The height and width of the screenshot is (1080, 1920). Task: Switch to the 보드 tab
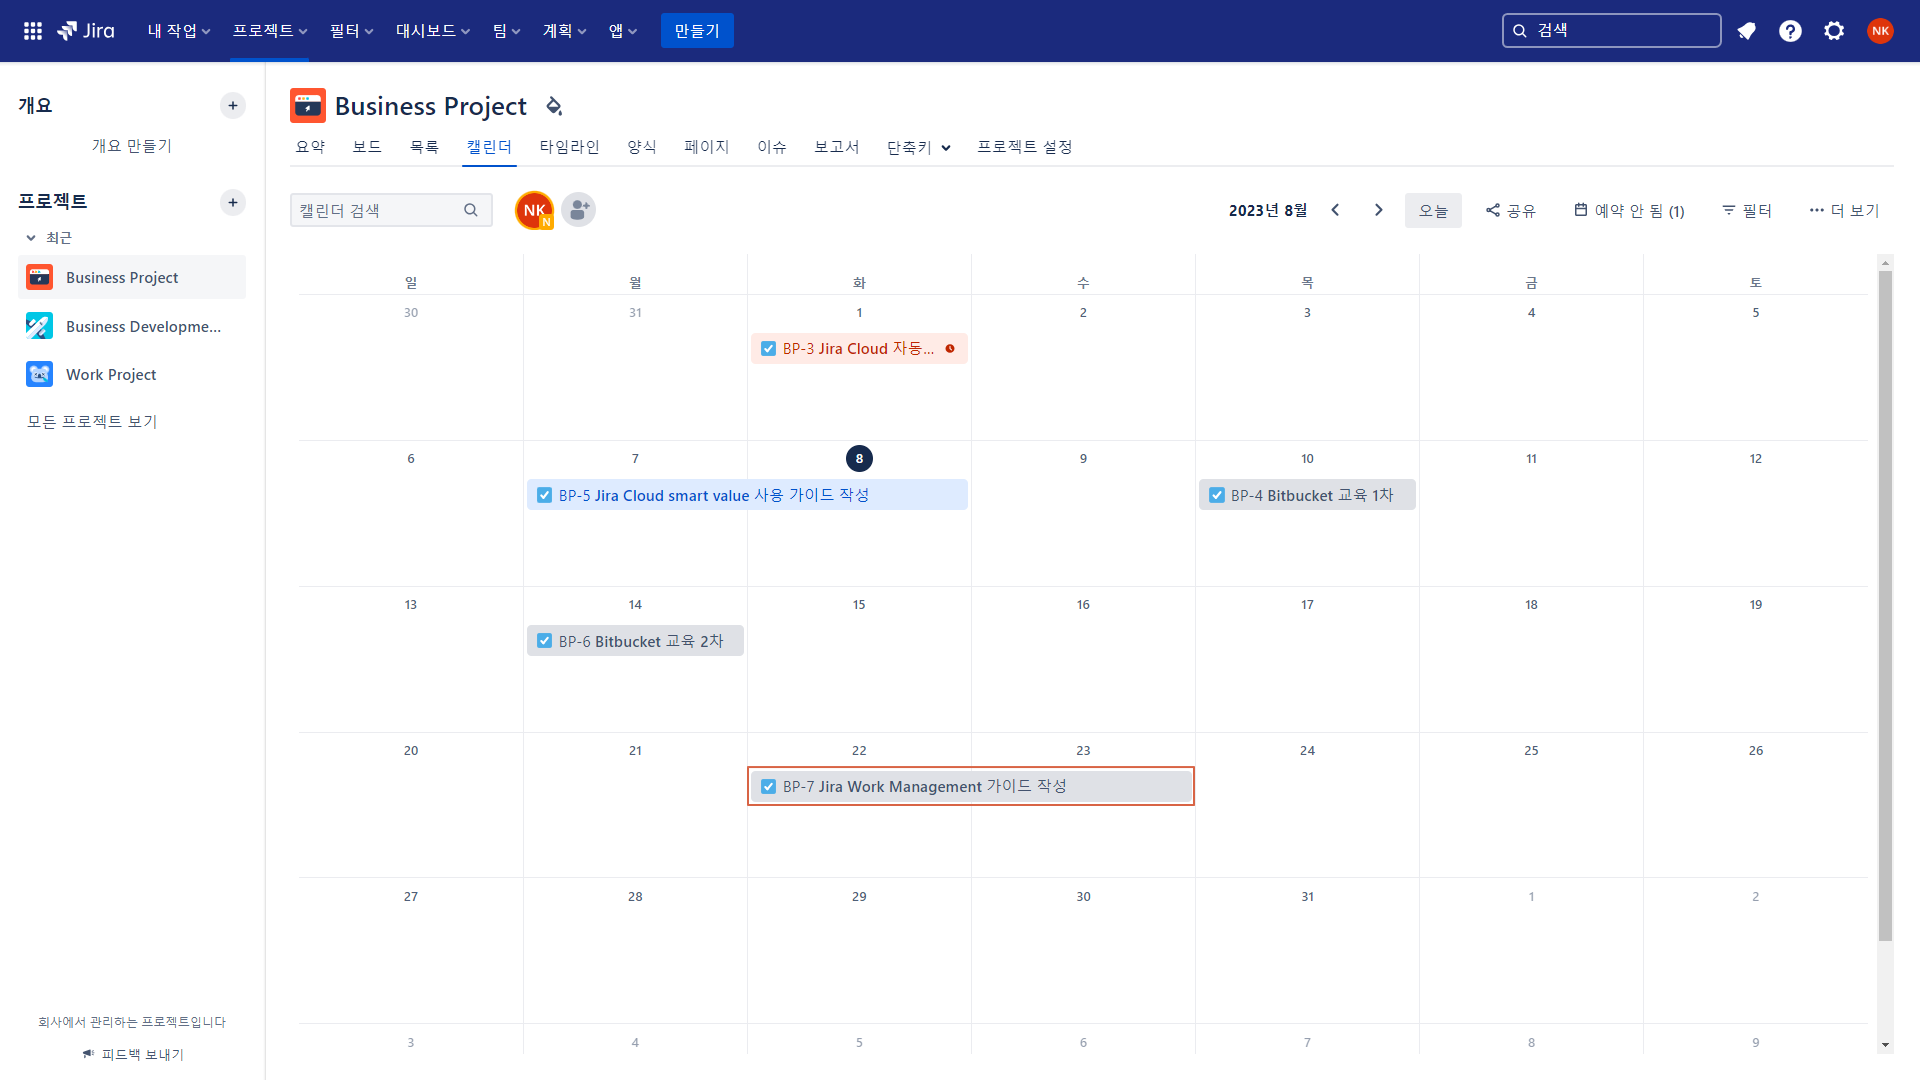click(x=367, y=147)
